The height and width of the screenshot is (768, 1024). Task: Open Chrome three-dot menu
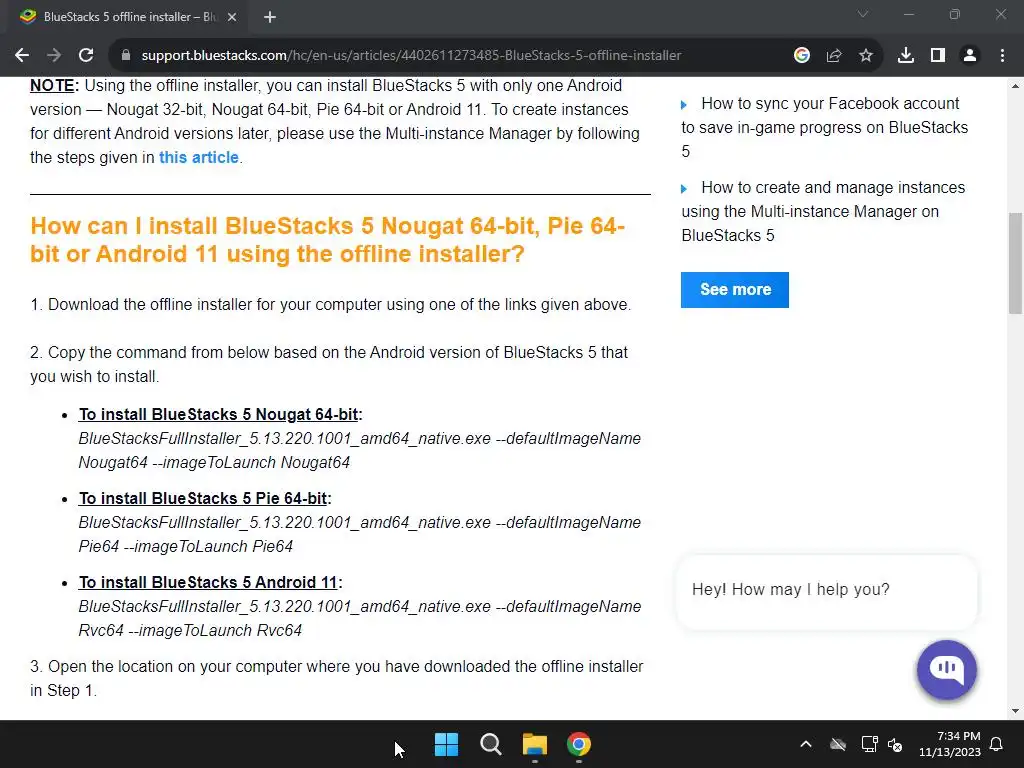coord(1002,56)
